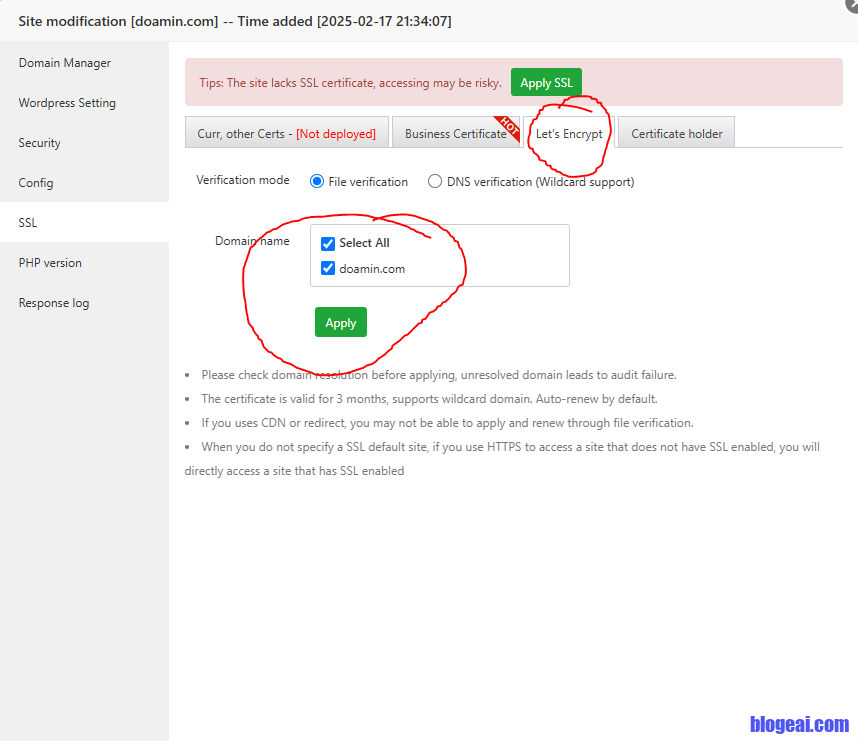The height and width of the screenshot is (741, 858).
Task: Toggle the Select All checkbox
Action: coord(328,243)
